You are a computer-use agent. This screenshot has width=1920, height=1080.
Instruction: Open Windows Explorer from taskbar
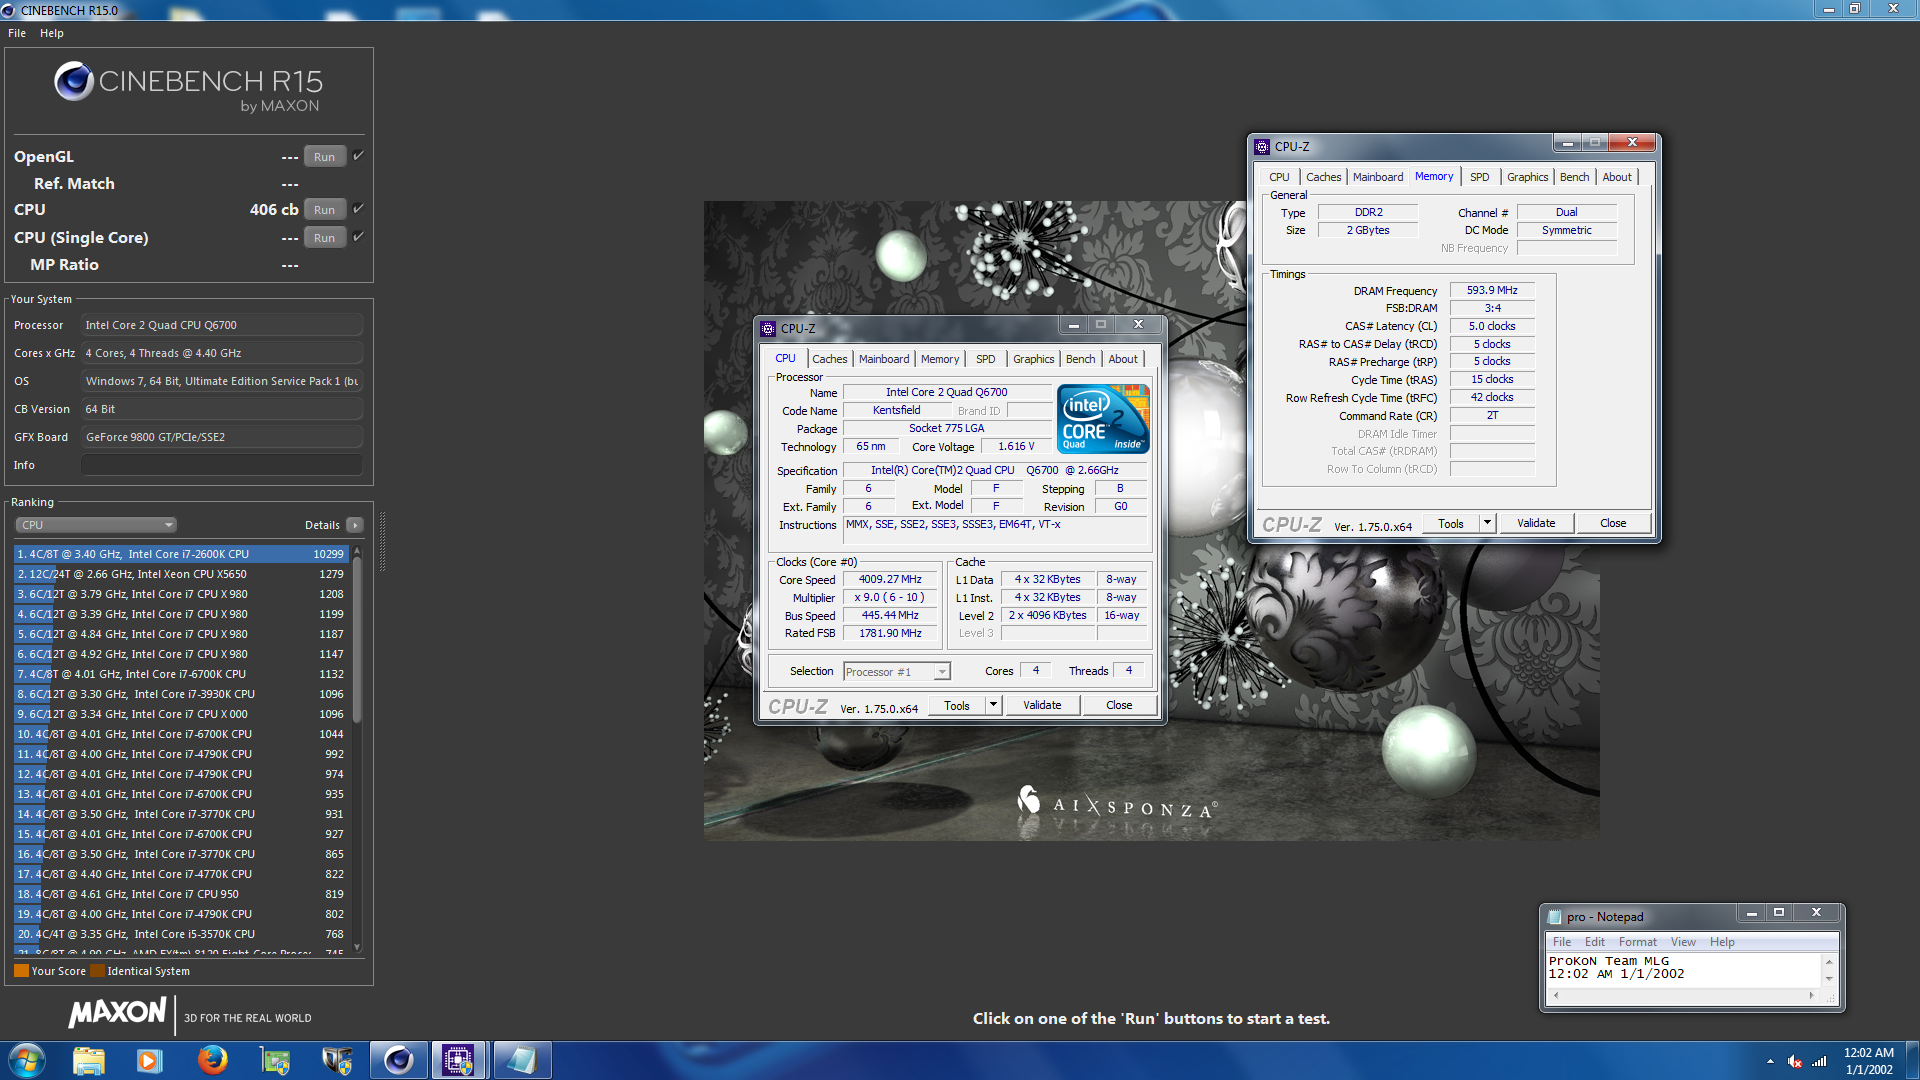point(88,1060)
